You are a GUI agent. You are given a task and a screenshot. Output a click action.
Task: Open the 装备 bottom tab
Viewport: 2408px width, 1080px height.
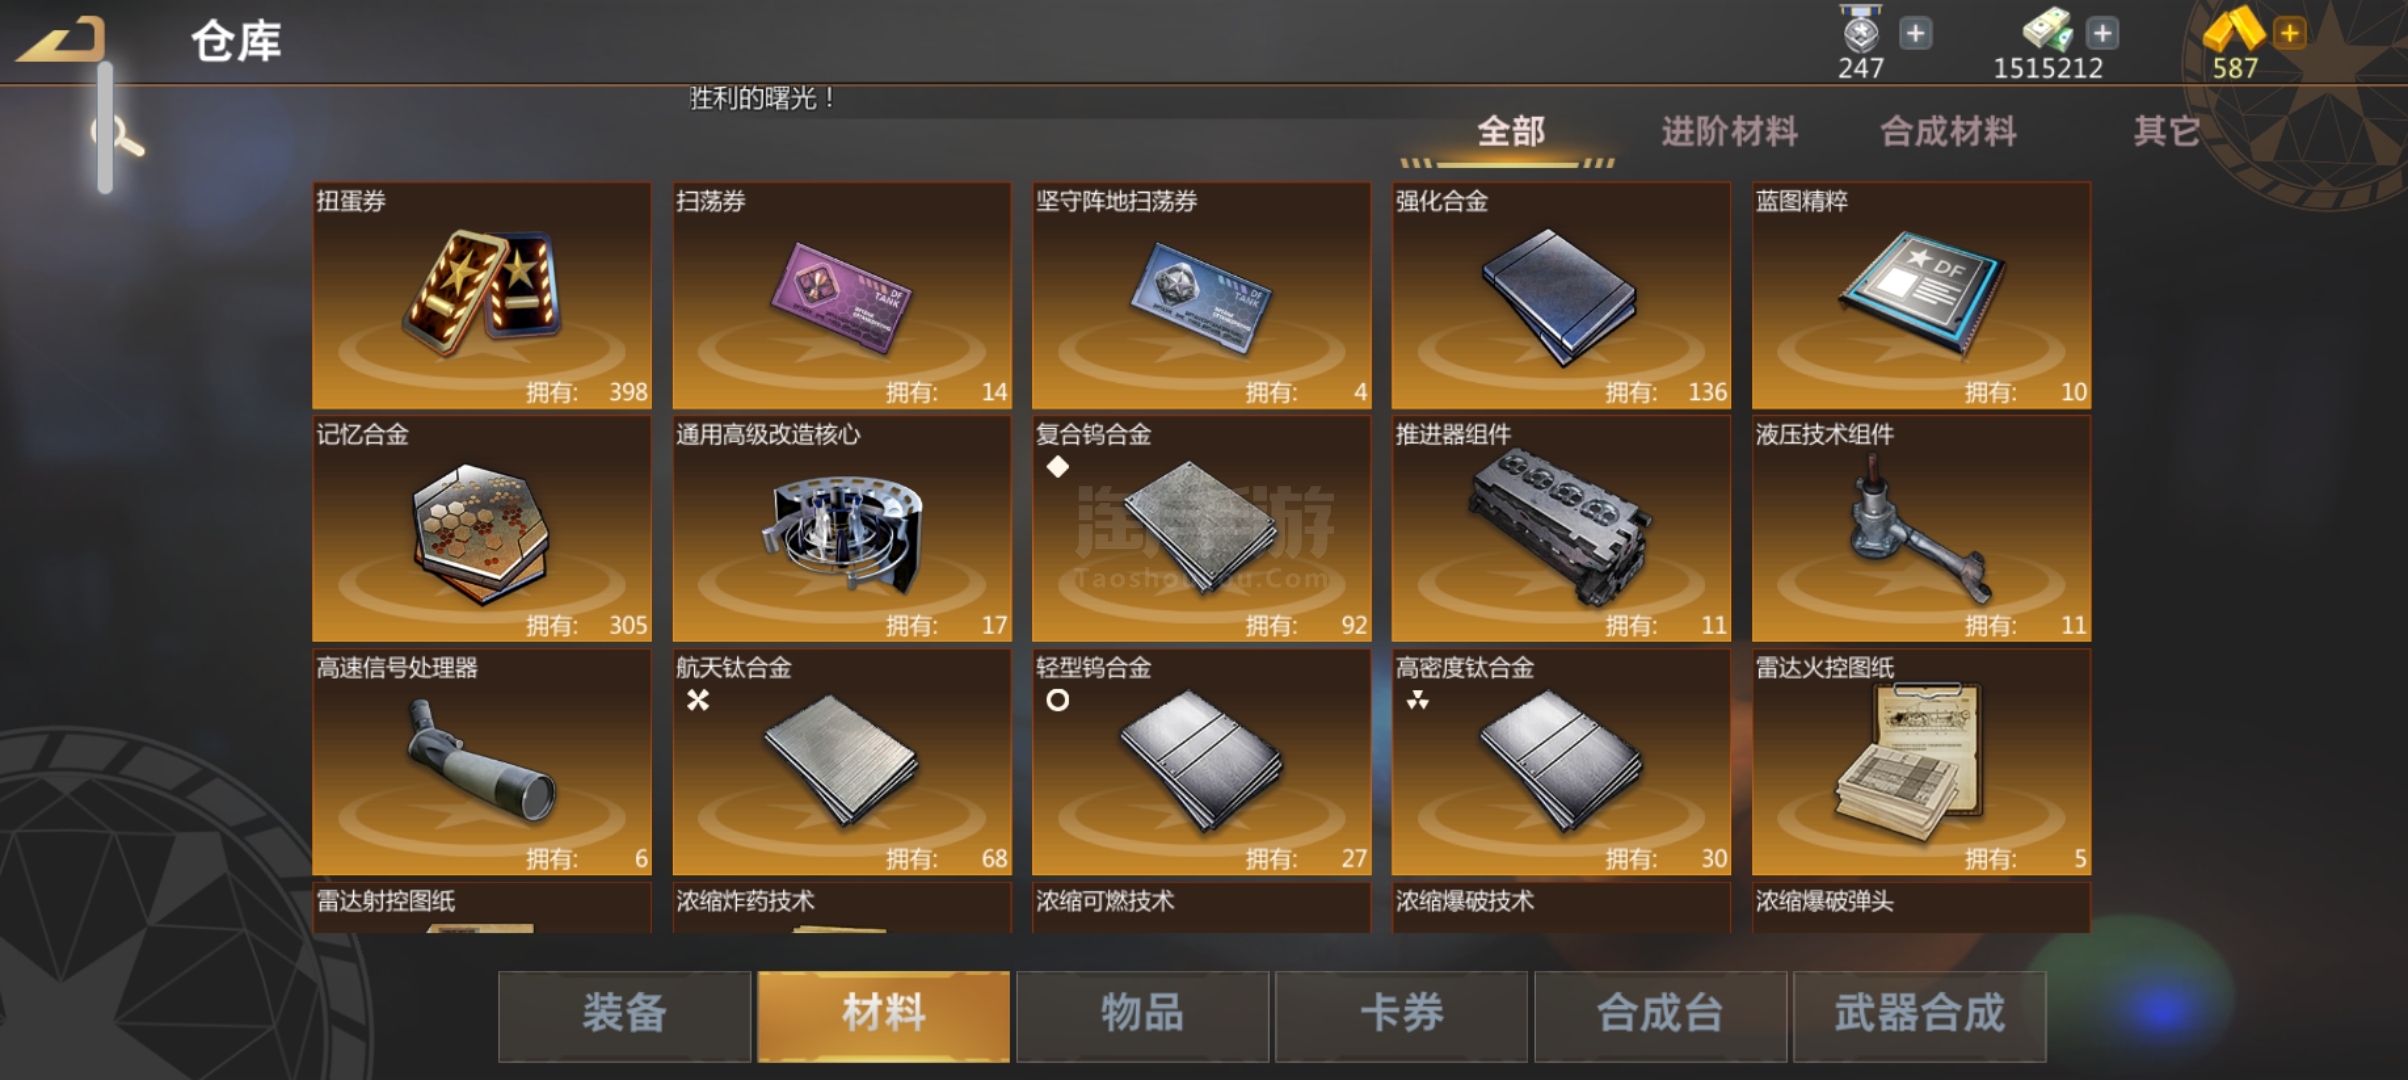click(x=624, y=1015)
